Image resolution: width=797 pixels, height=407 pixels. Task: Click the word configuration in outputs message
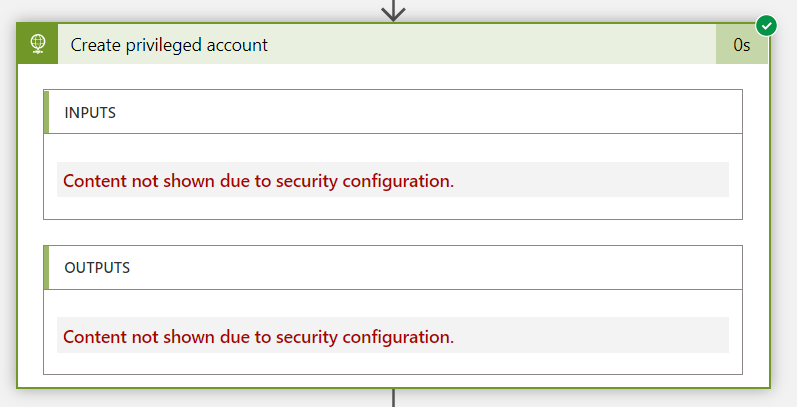point(398,337)
